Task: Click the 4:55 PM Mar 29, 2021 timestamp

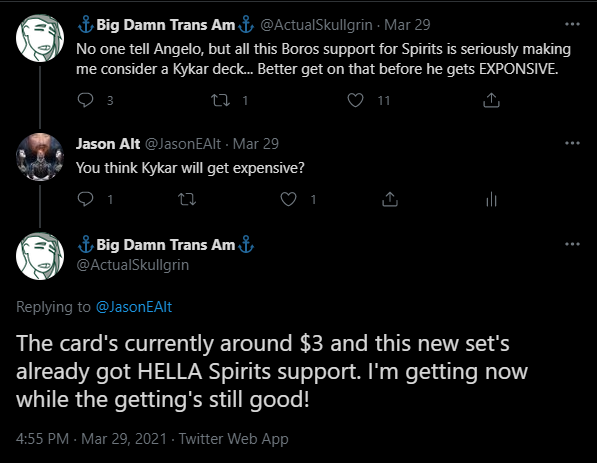Action: [91, 439]
